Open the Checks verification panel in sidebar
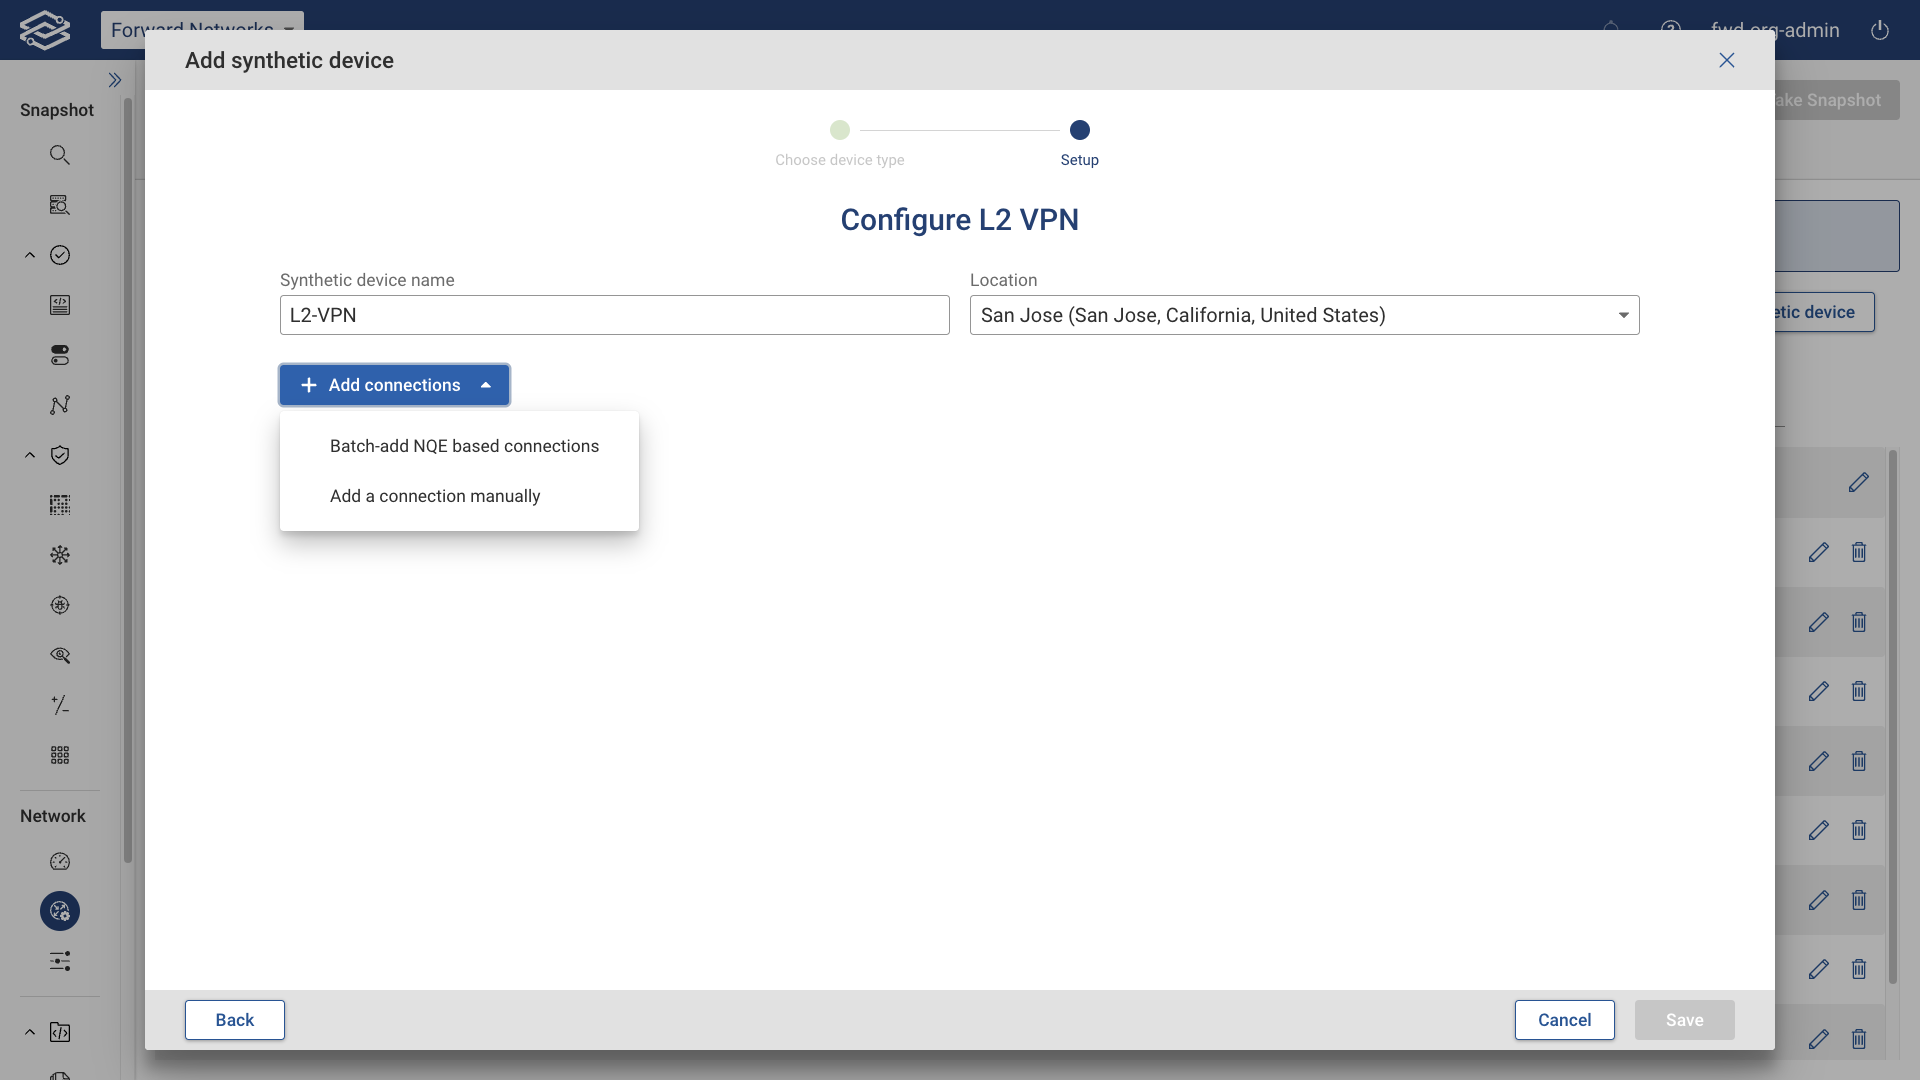This screenshot has height=1080, width=1920. [60, 255]
